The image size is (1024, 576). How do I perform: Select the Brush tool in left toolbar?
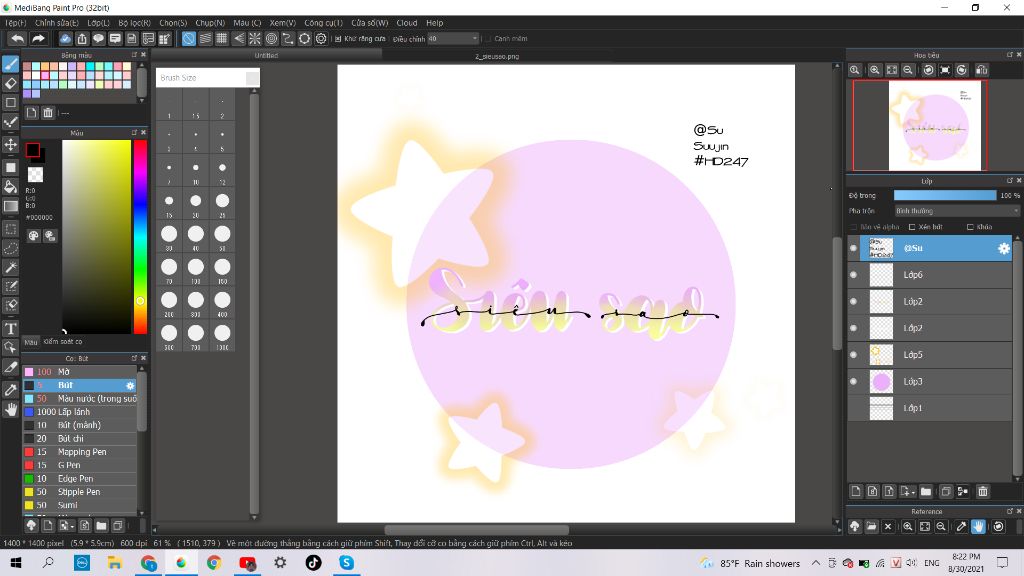pyautogui.click(x=10, y=64)
